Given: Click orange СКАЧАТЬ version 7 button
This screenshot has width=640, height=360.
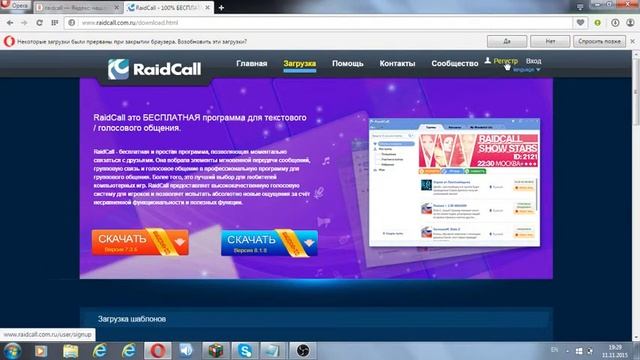Looking at the screenshot, I should [x=140, y=242].
